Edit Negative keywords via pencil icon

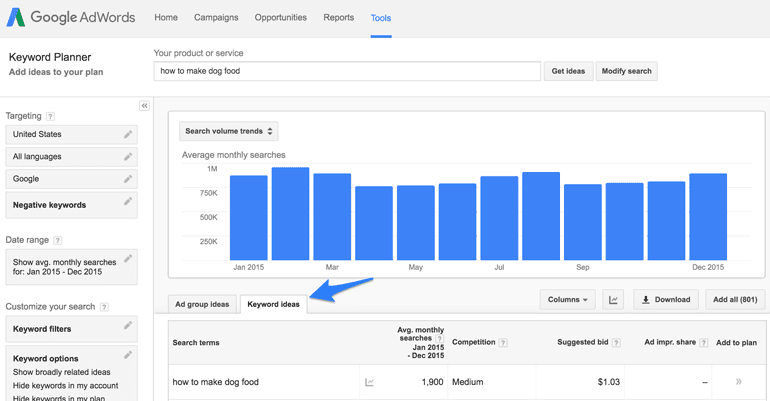[x=128, y=201]
